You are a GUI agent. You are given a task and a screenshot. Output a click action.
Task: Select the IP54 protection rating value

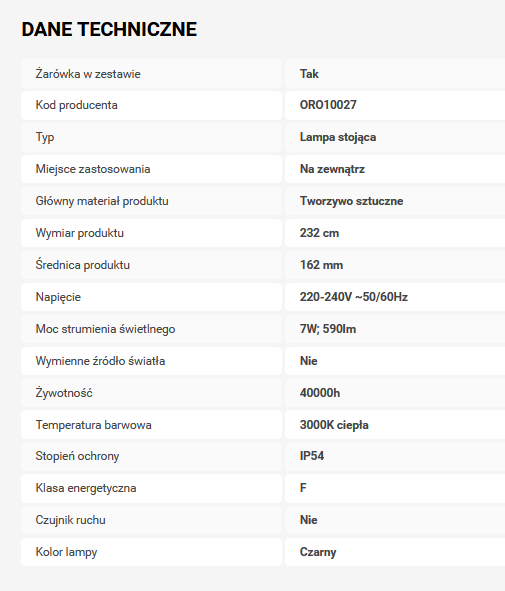pyautogui.click(x=312, y=456)
